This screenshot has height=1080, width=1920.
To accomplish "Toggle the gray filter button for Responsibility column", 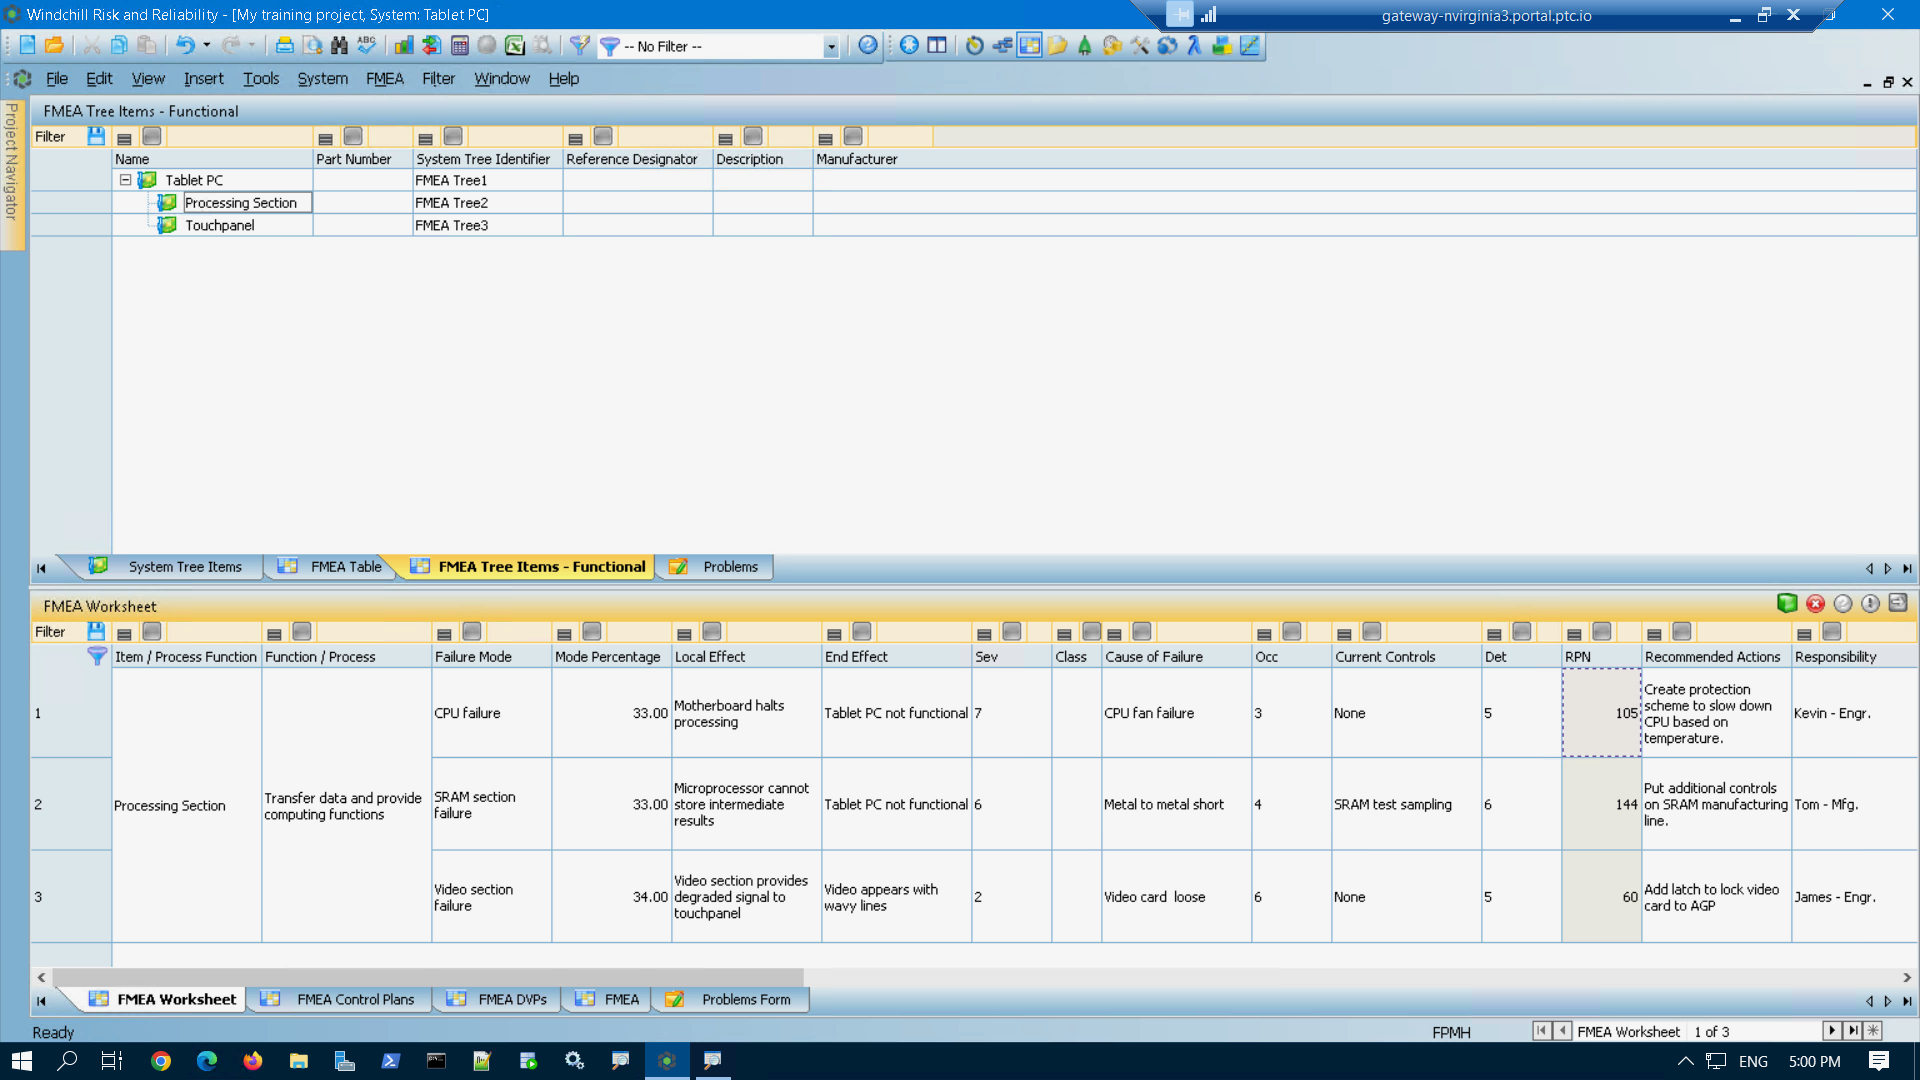I will click(1832, 631).
